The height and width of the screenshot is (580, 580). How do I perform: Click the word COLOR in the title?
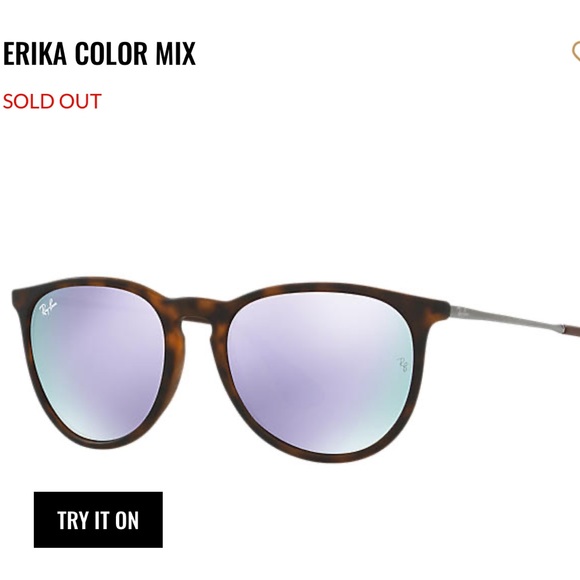[x=111, y=53]
